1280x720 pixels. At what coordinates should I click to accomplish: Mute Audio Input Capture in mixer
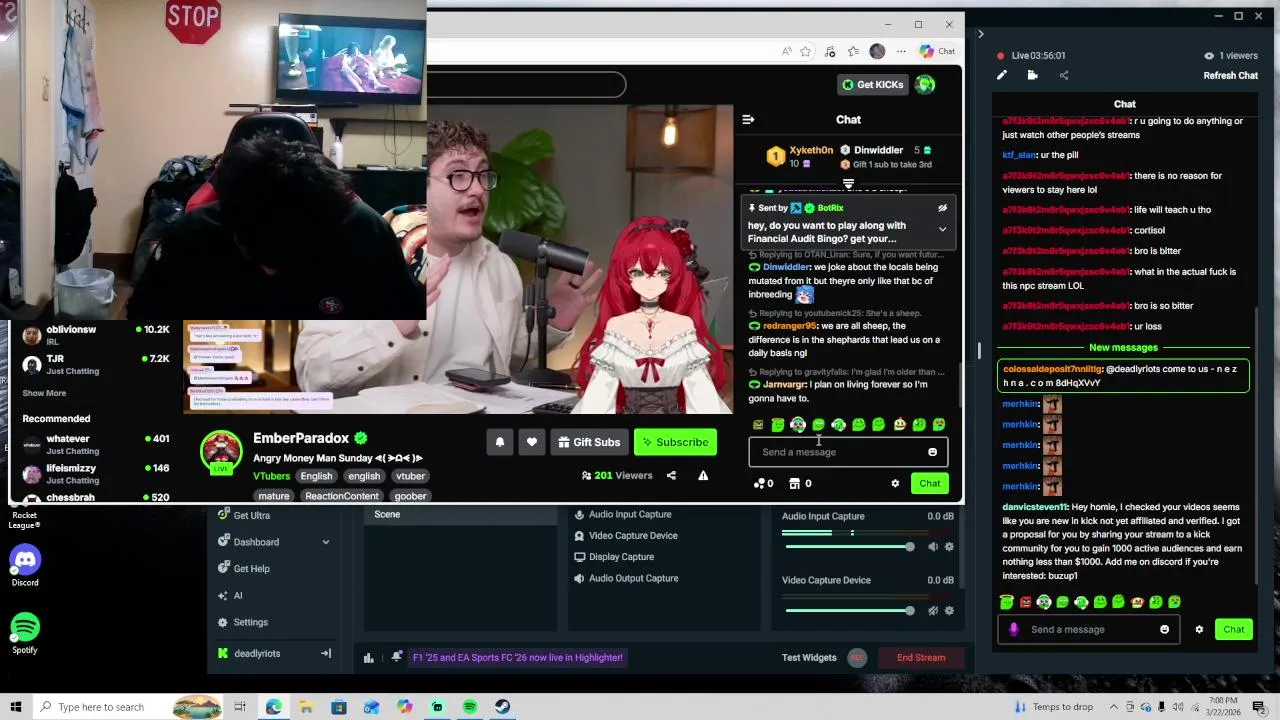(x=933, y=547)
